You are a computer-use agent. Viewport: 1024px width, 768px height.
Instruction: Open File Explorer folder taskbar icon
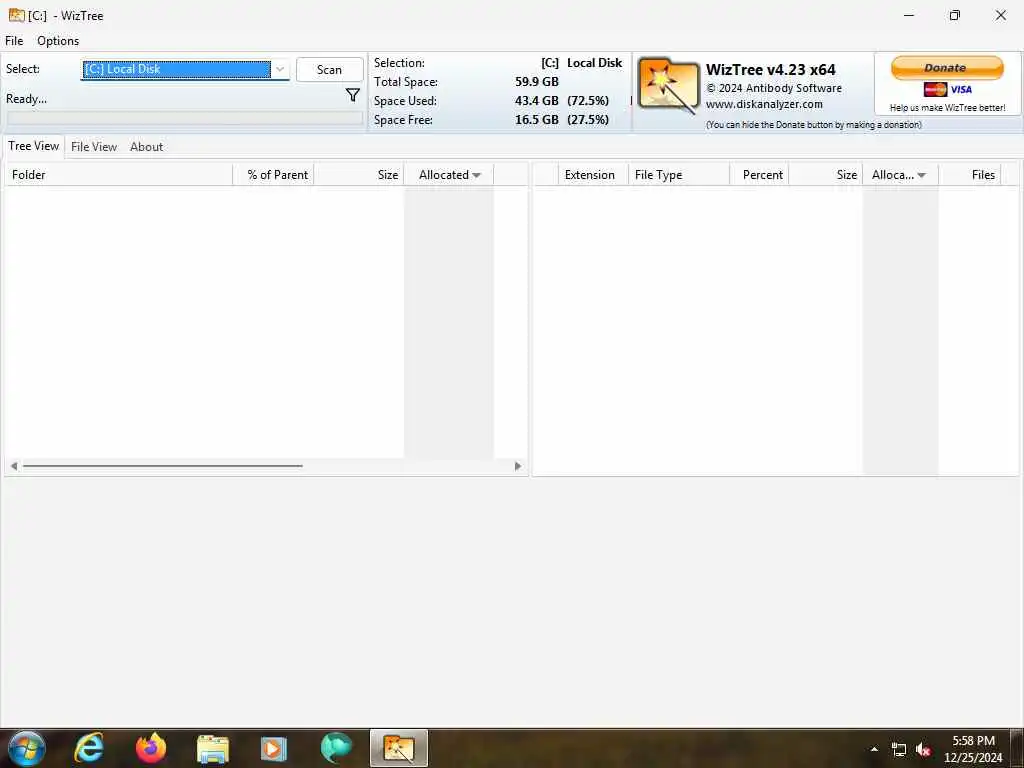click(213, 749)
